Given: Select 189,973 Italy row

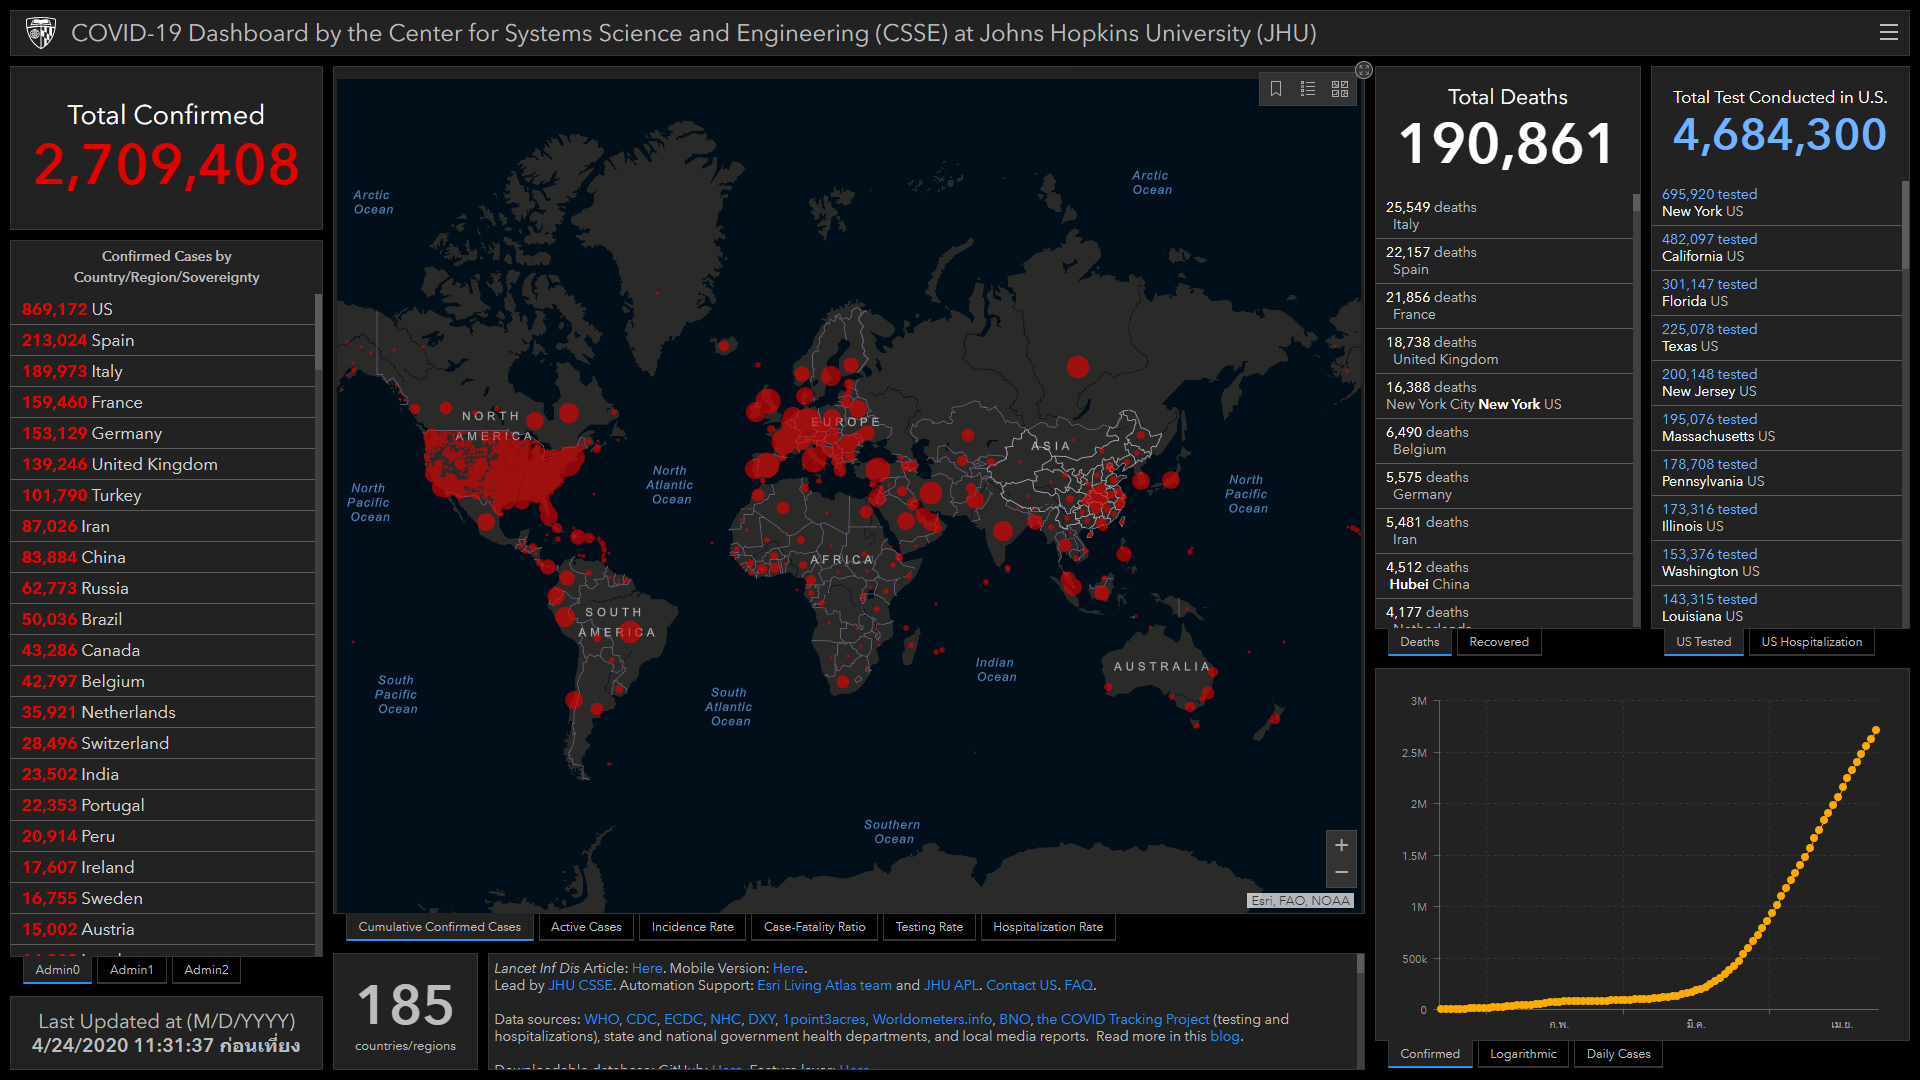Looking at the screenshot, I should [164, 372].
